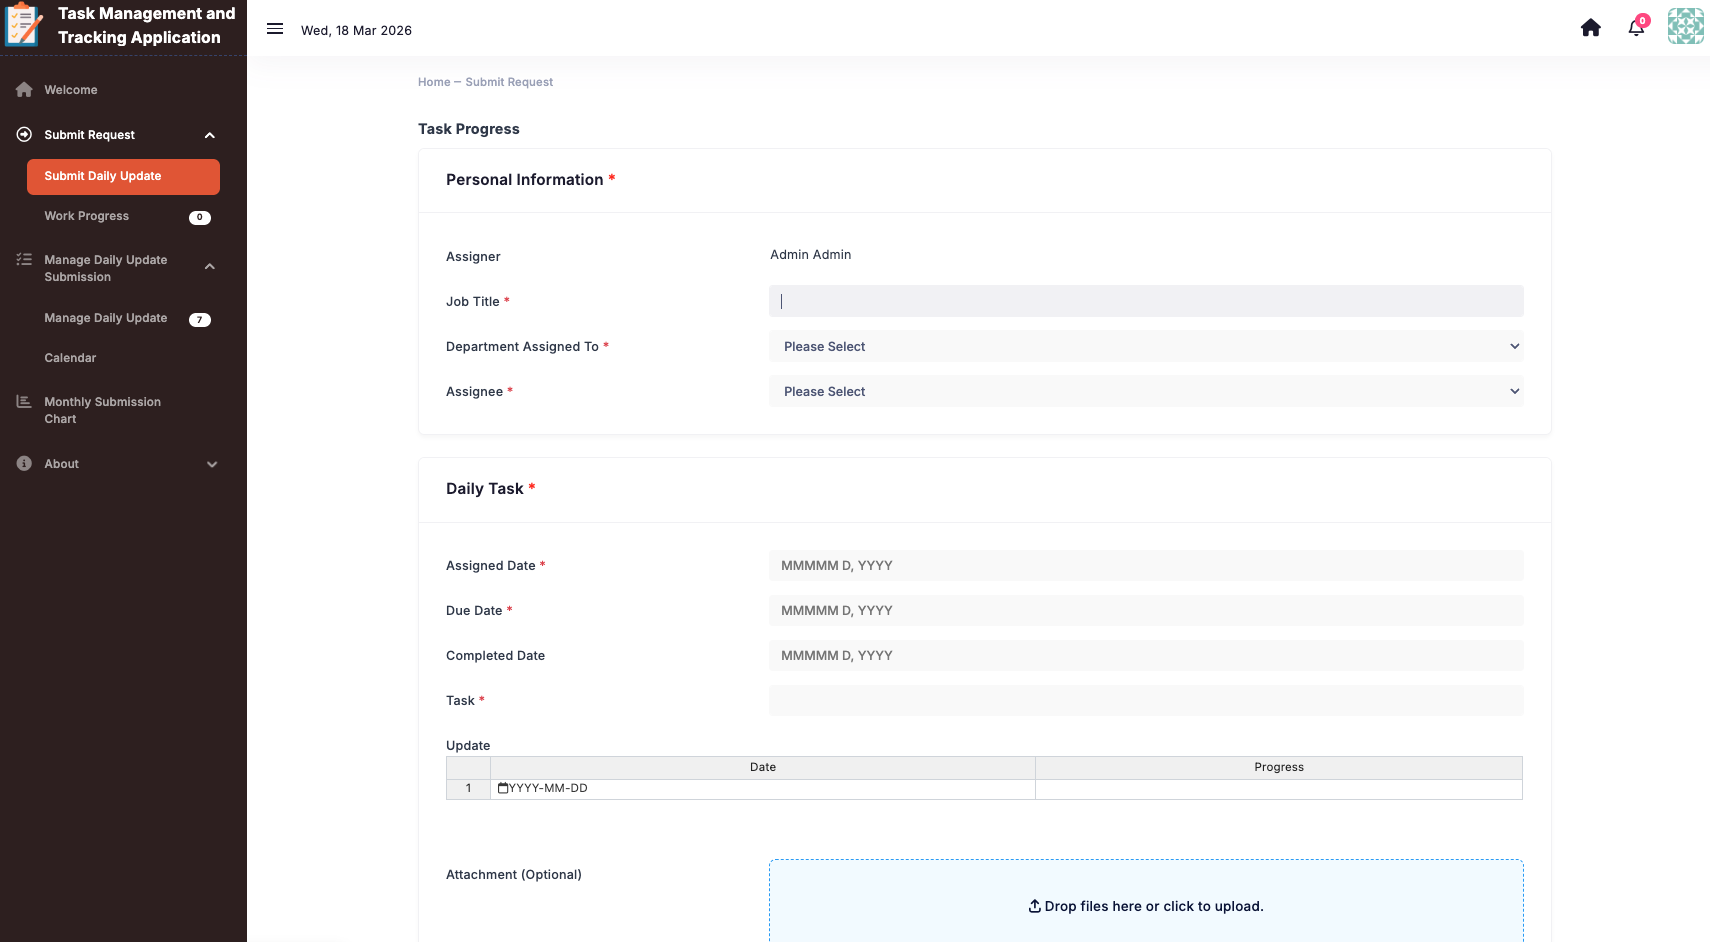This screenshot has height=942, width=1710.
Task: Open the home icon in top bar
Action: click(x=1590, y=28)
